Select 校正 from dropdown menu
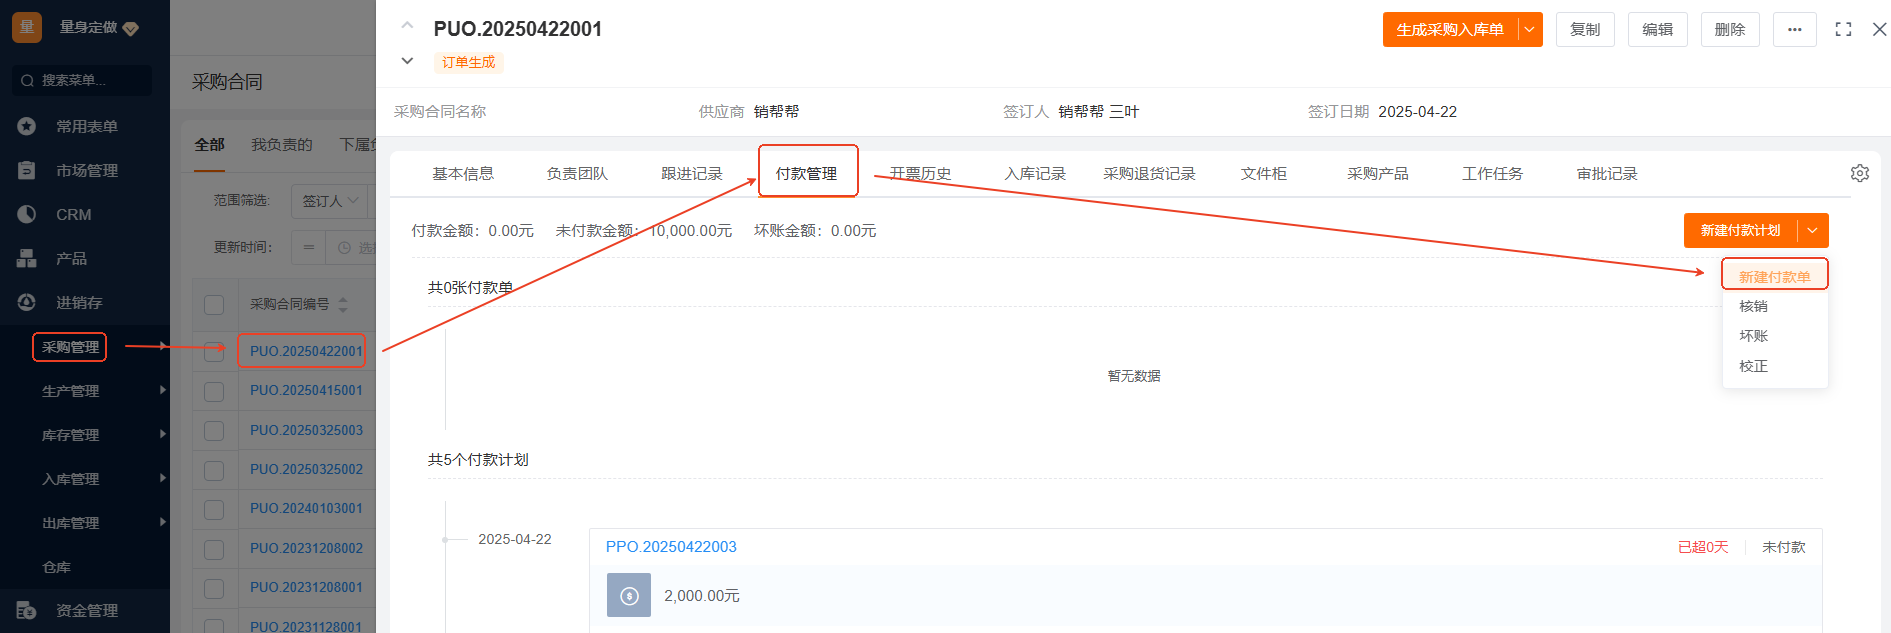1891x633 pixels. pyautogui.click(x=1775, y=366)
